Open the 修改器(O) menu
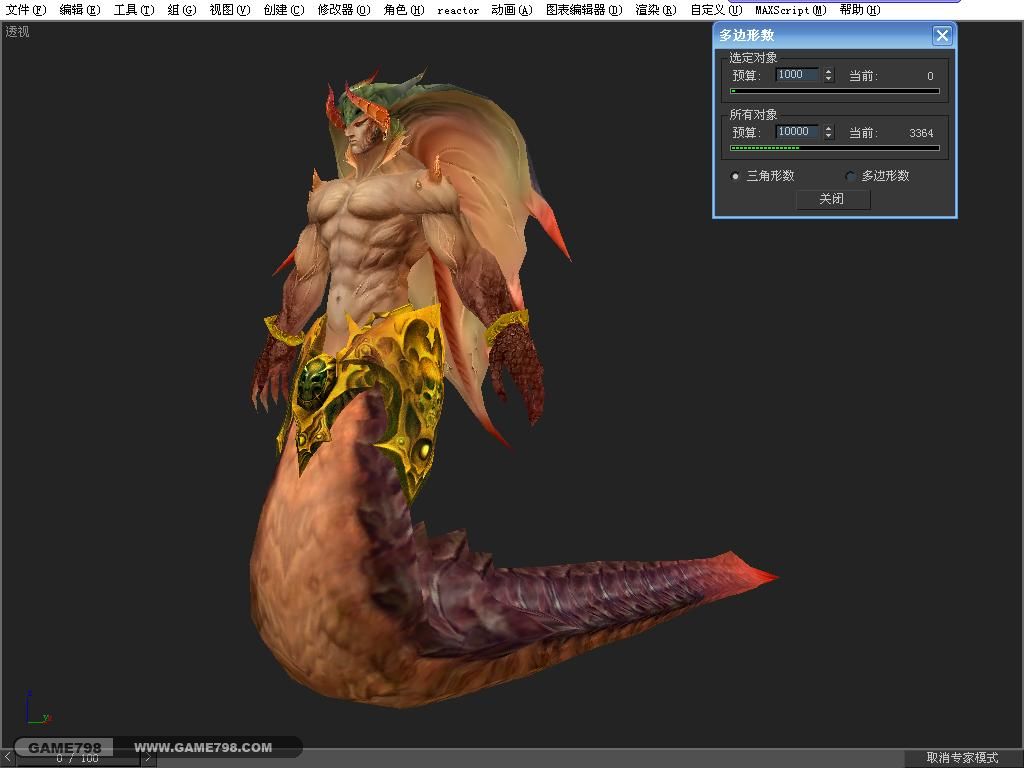 344,10
